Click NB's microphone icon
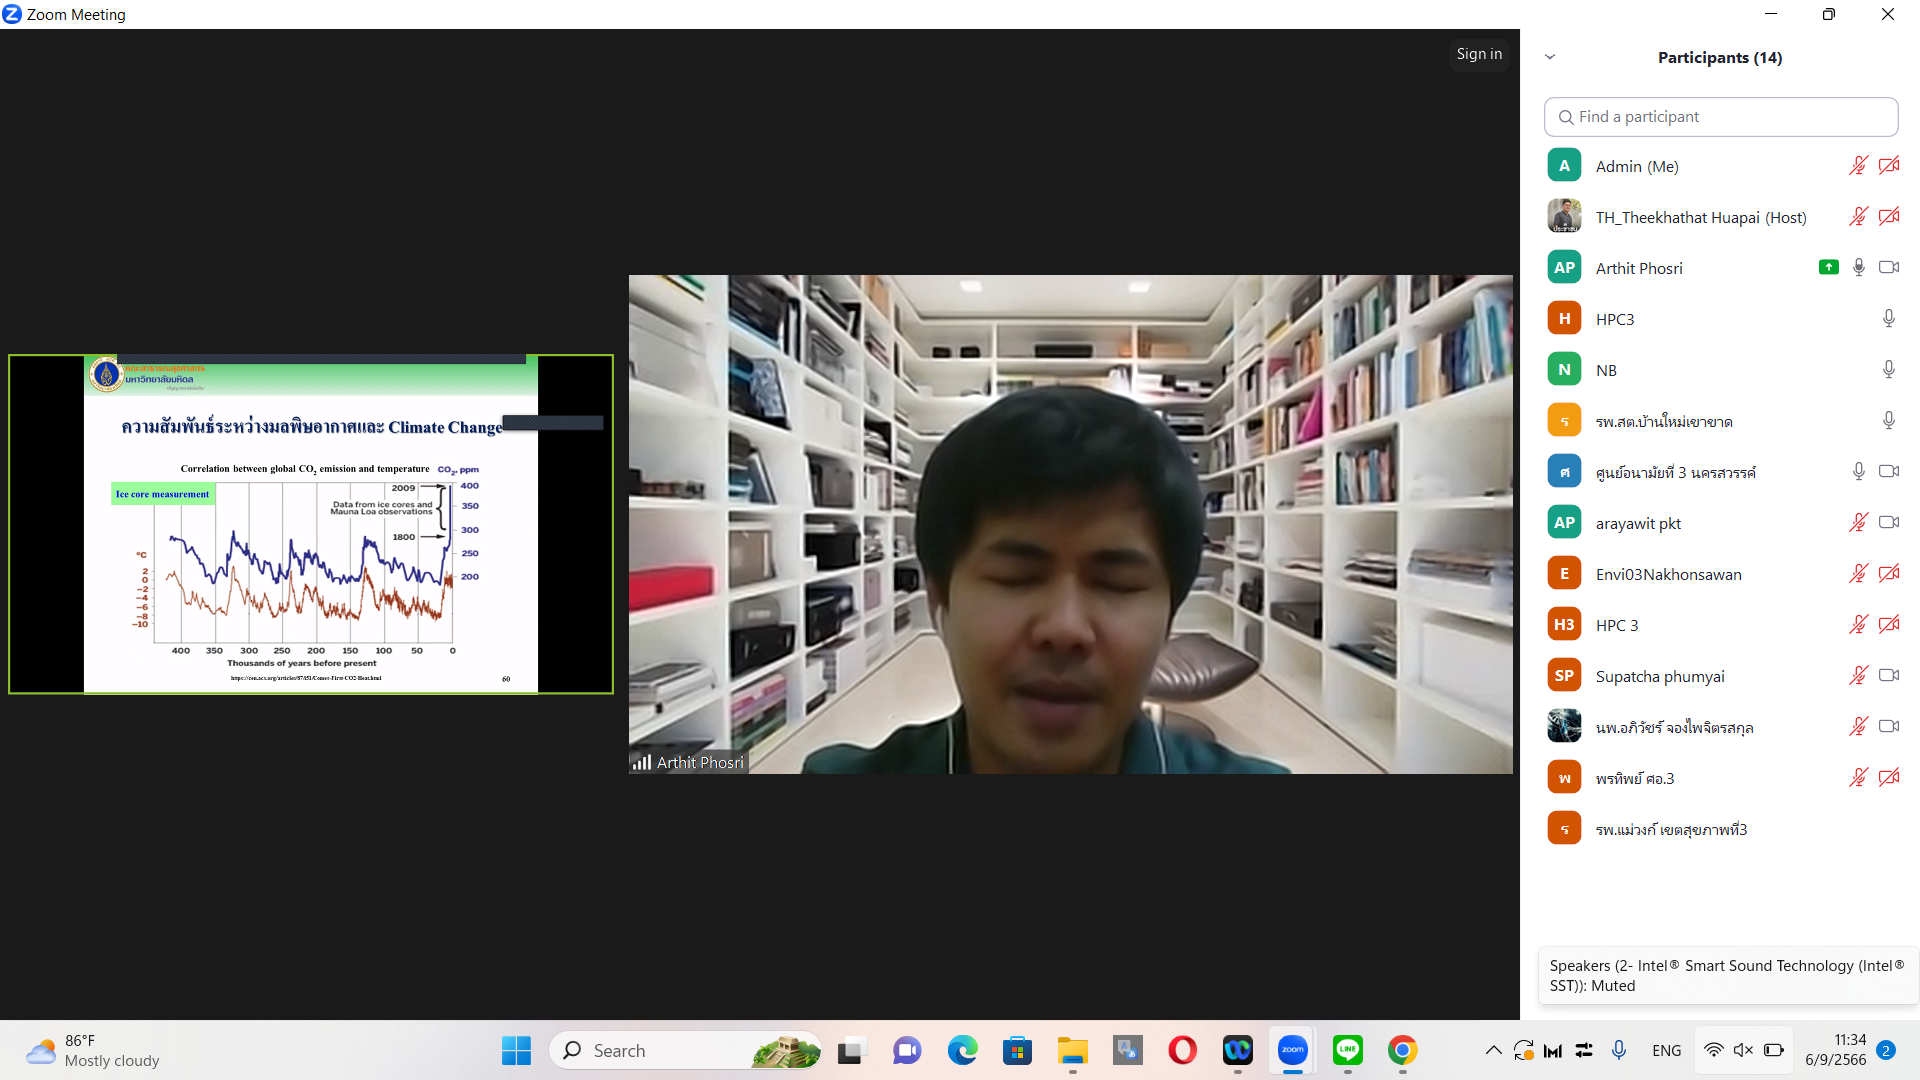The width and height of the screenshot is (1920, 1080). (1888, 370)
